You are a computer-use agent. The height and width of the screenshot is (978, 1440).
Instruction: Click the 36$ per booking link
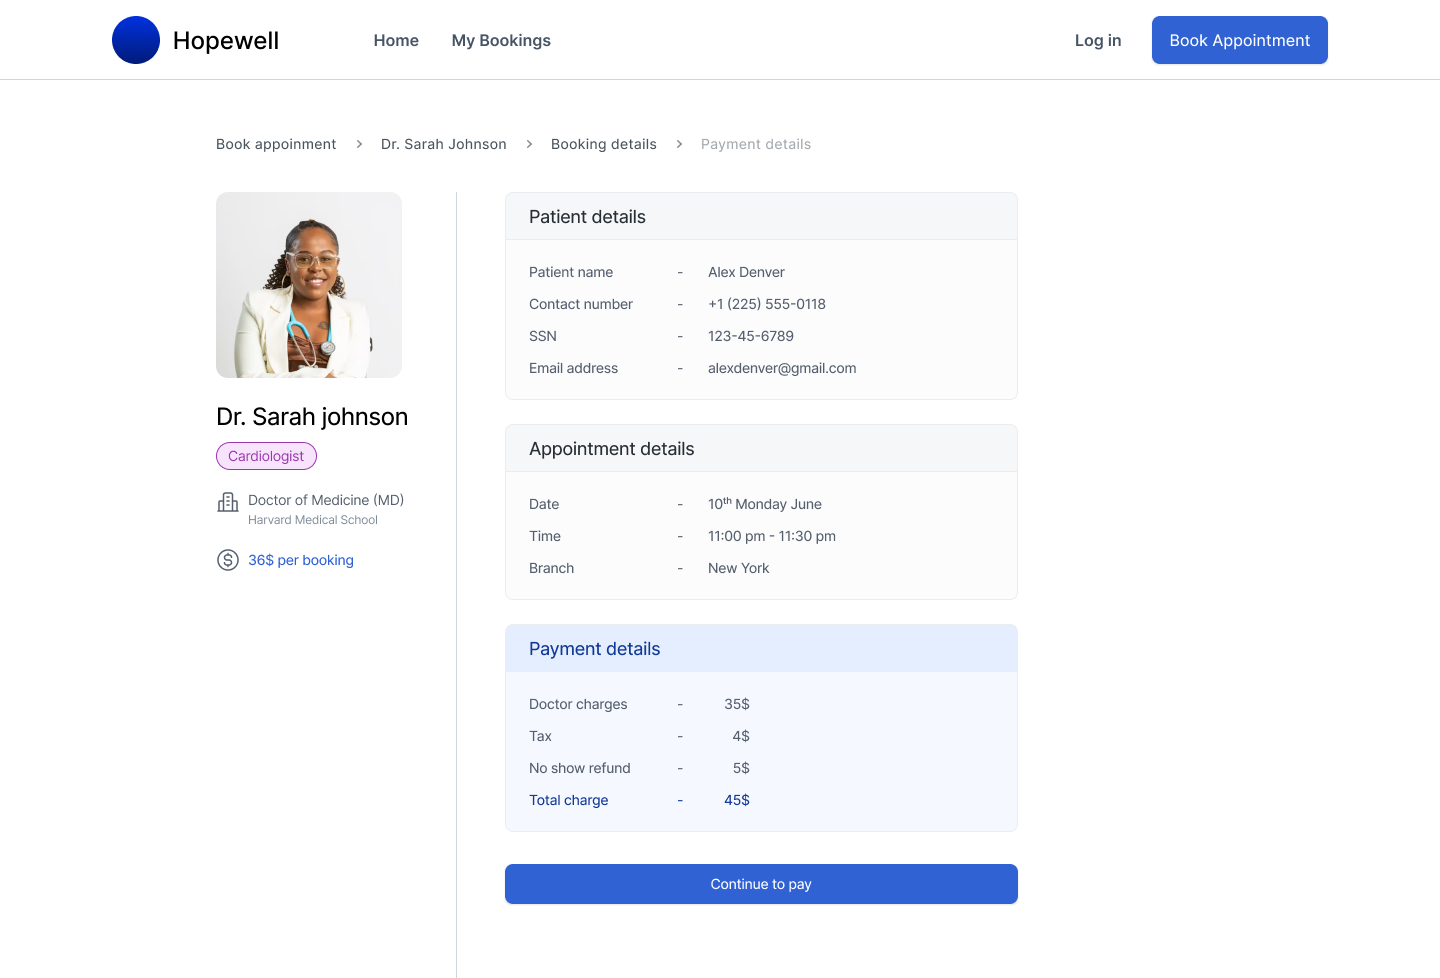pyautogui.click(x=301, y=560)
